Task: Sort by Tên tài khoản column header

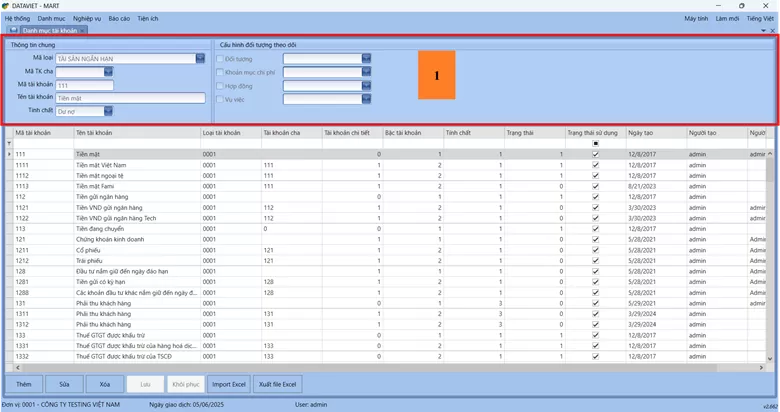Action: tap(137, 133)
